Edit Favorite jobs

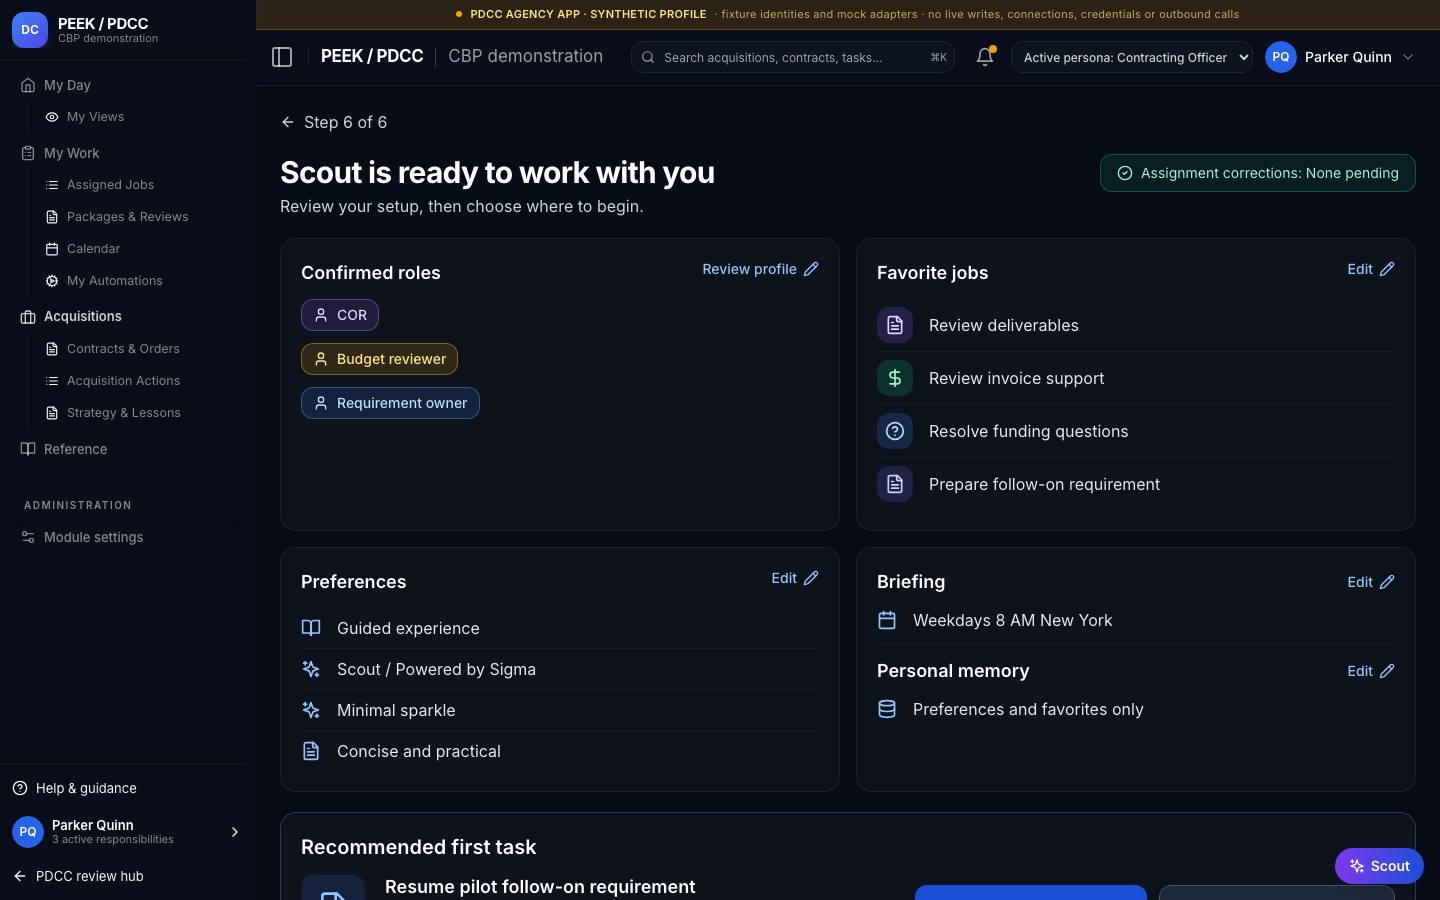(1370, 269)
